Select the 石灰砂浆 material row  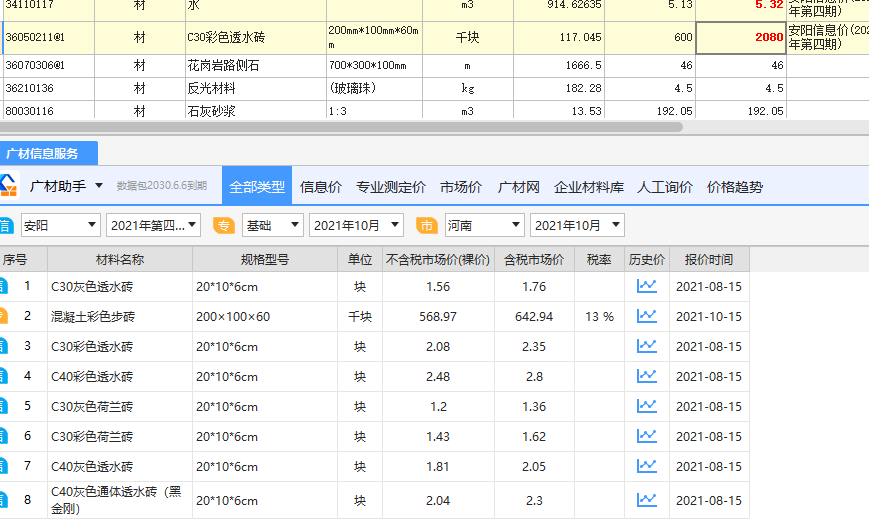211,111
